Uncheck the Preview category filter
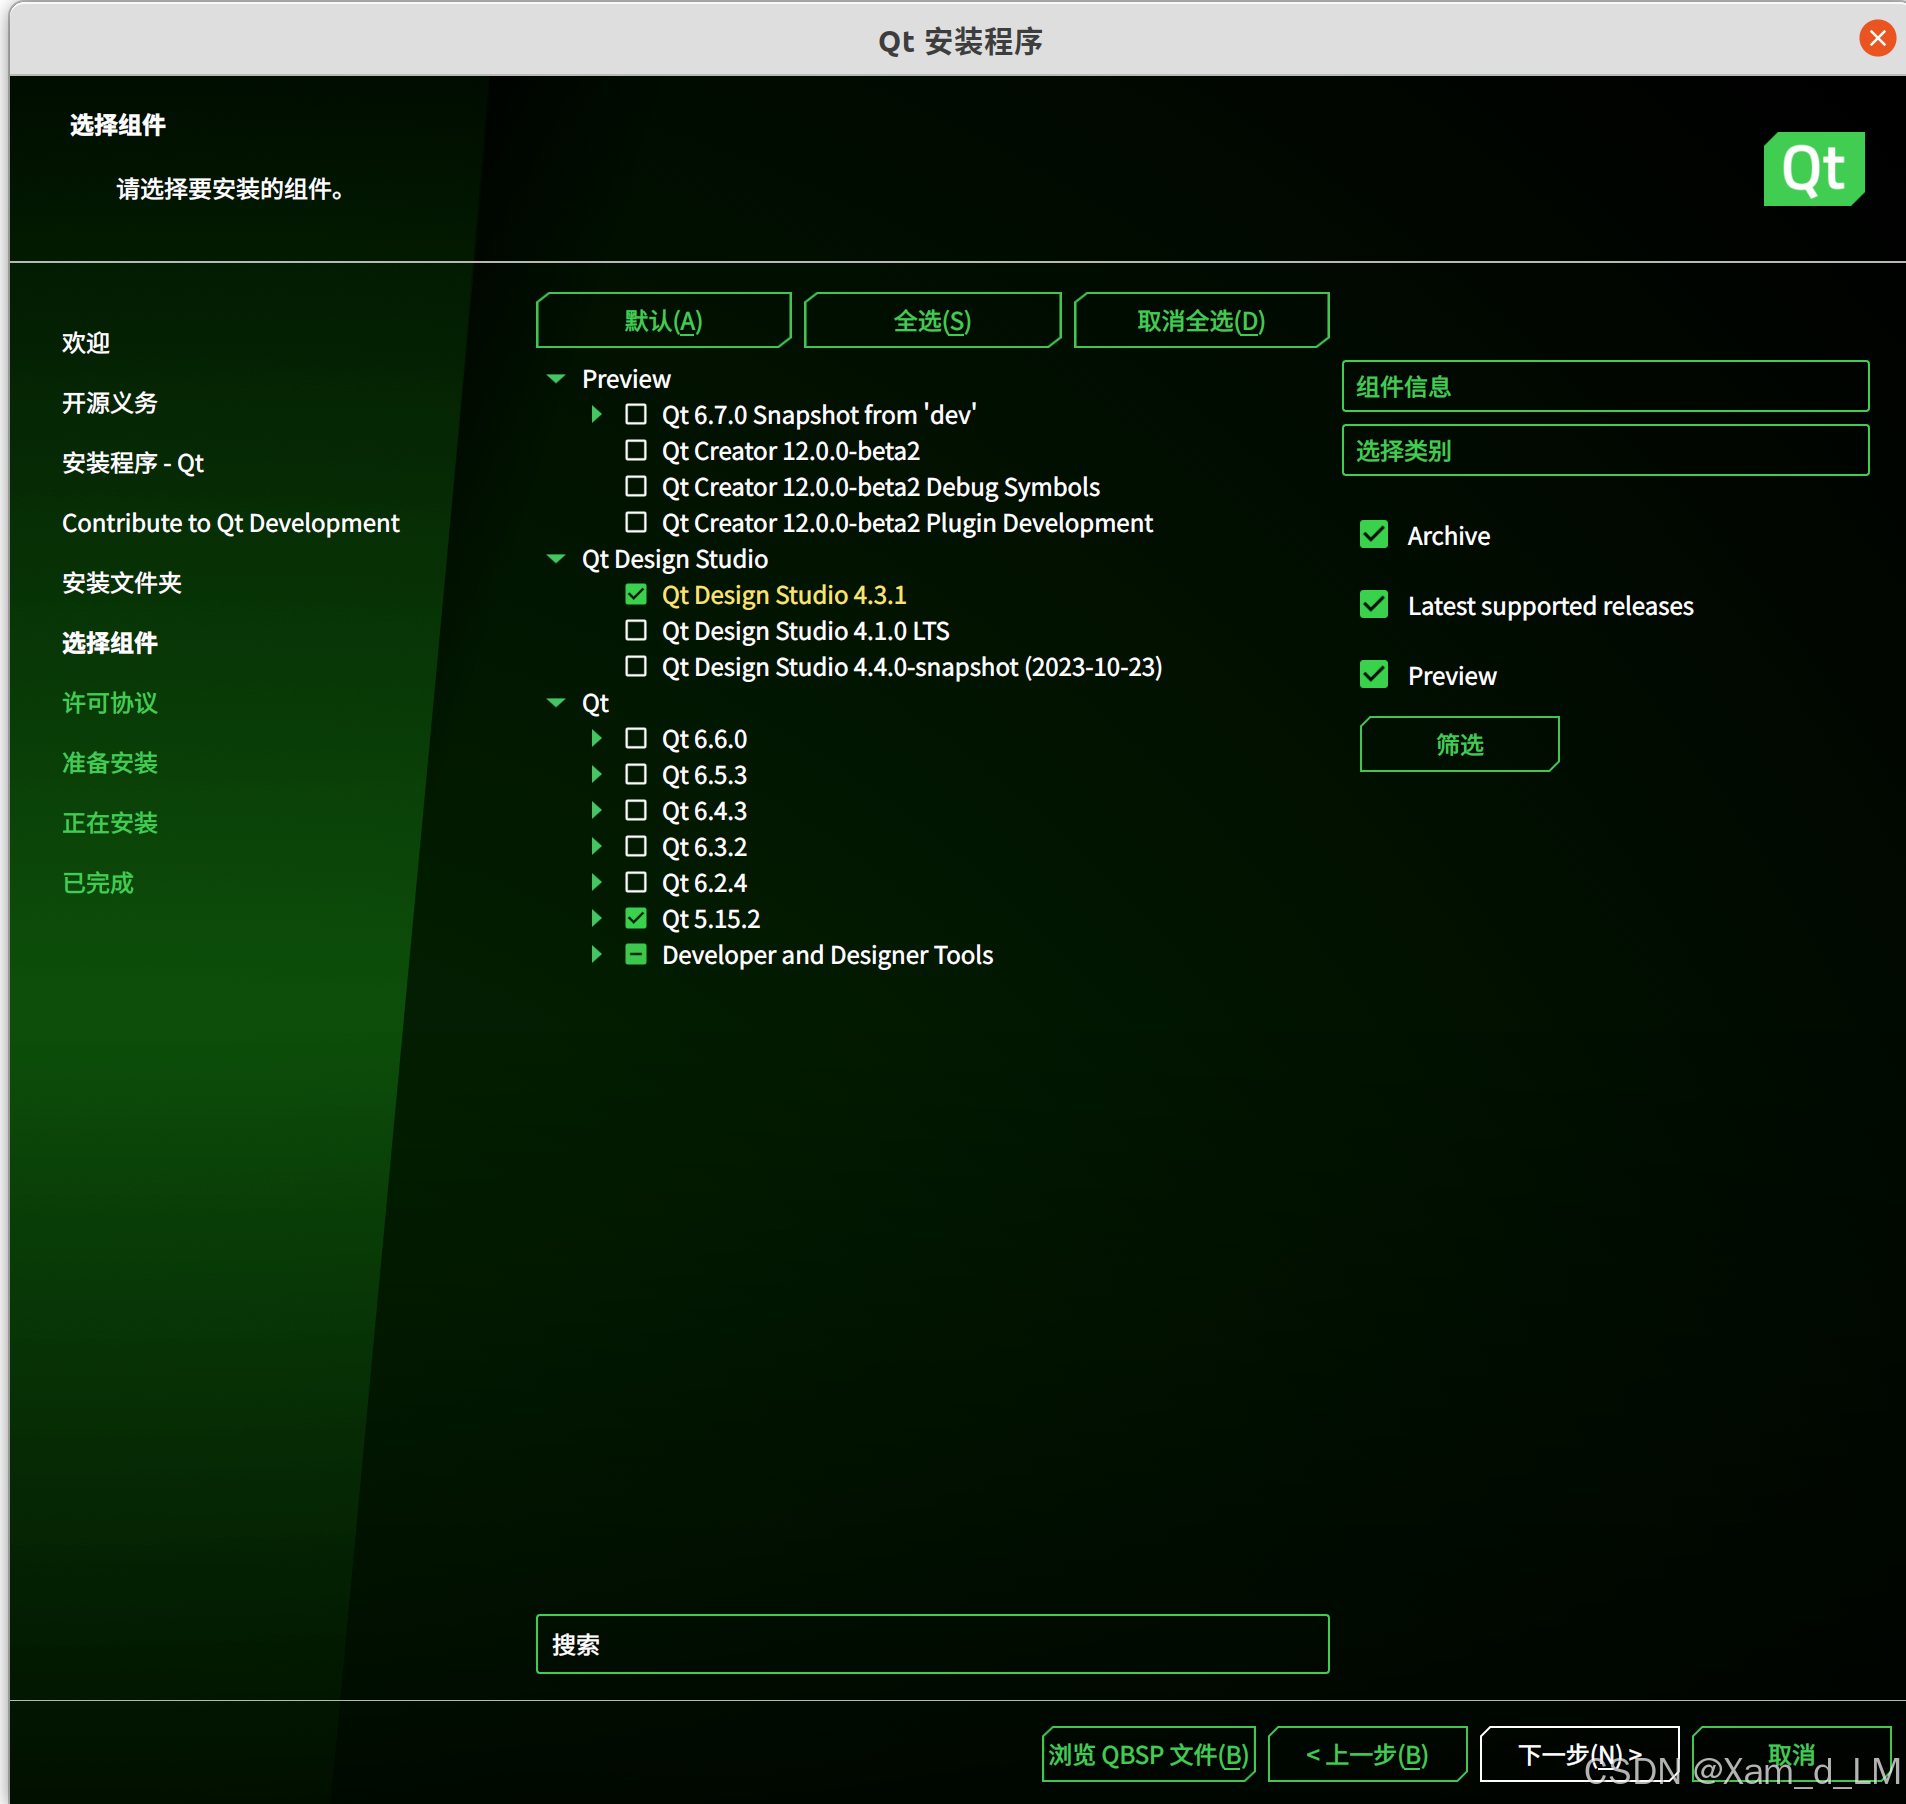Viewport: 1906px width, 1804px height. click(1374, 675)
